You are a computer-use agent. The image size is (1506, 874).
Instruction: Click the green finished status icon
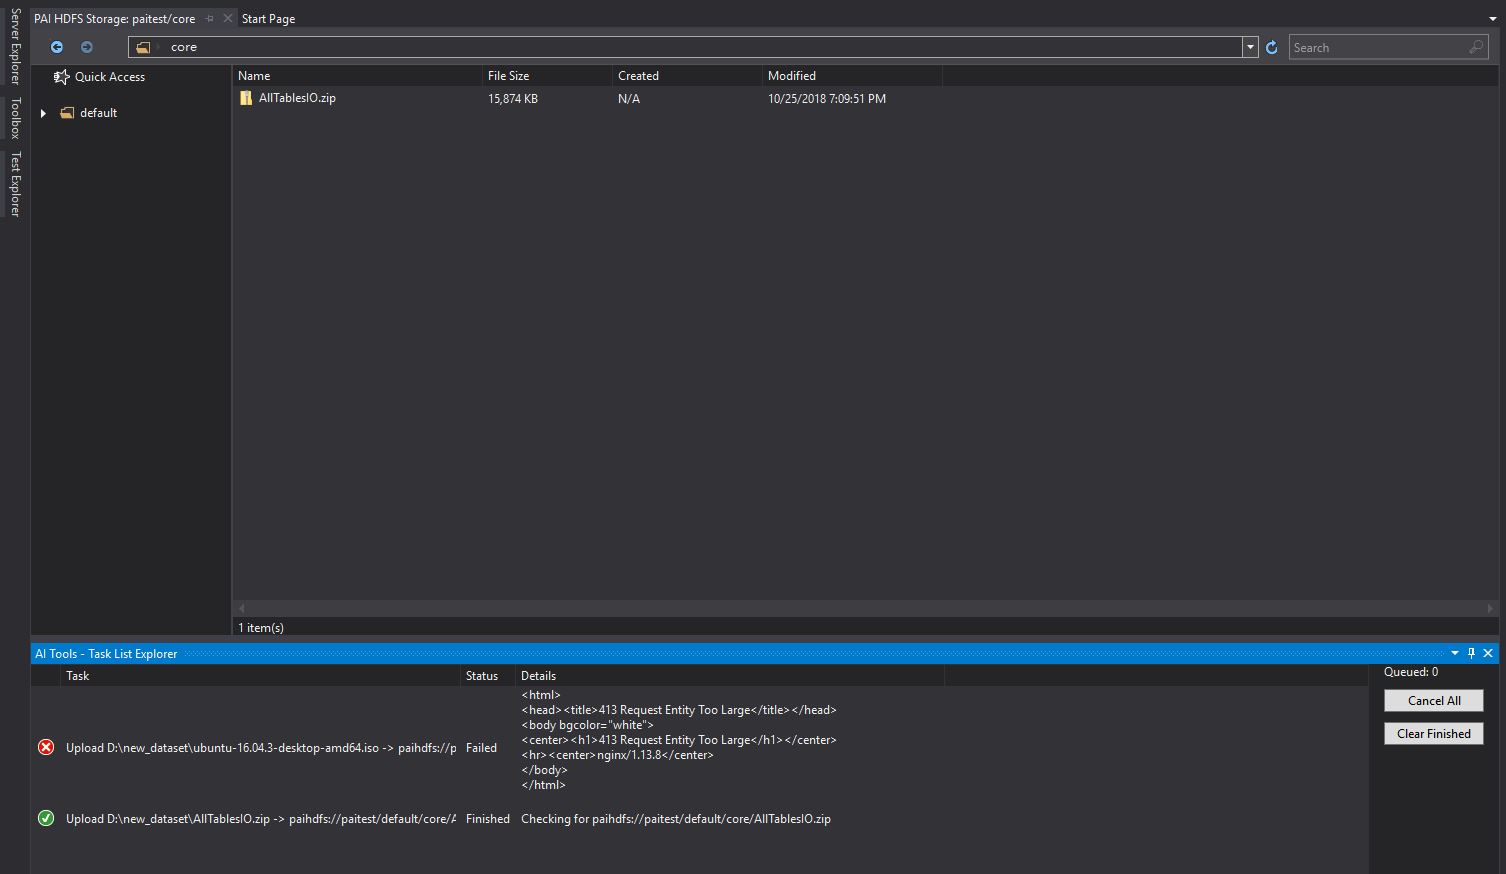pos(46,818)
